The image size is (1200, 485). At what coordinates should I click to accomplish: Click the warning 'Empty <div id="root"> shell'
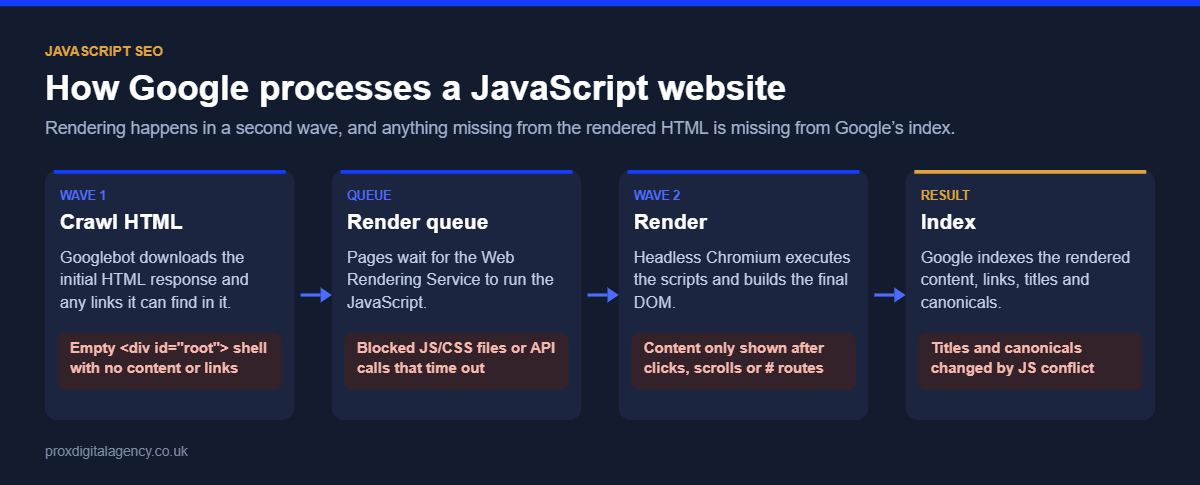169,358
